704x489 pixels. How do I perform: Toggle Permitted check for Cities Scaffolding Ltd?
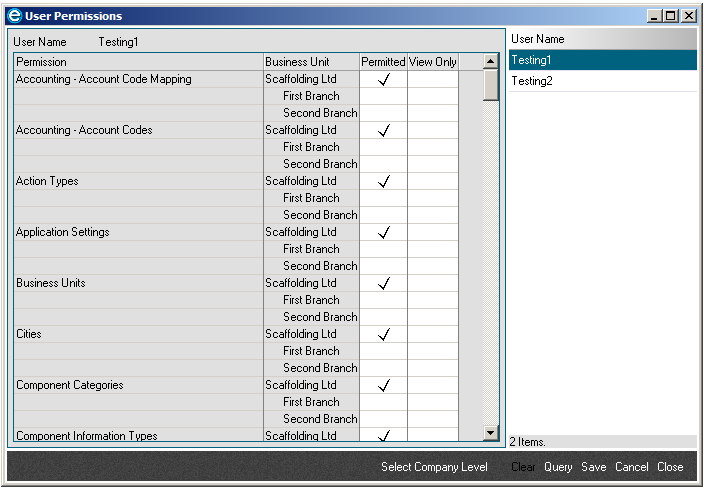tap(383, 335)
